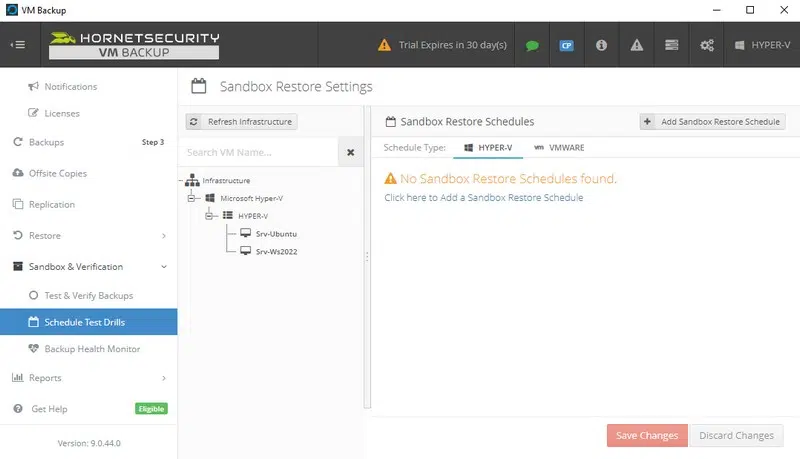Click the Sandbox Restore Settings calendar icon
The width and height of the screenshot is (800, 459).
click(x=198, y=86)
